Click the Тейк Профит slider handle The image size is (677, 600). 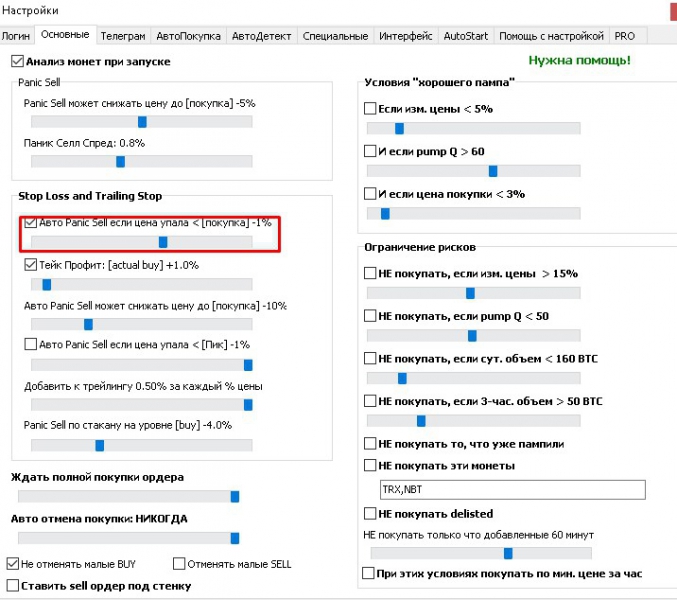click(46, 284)
